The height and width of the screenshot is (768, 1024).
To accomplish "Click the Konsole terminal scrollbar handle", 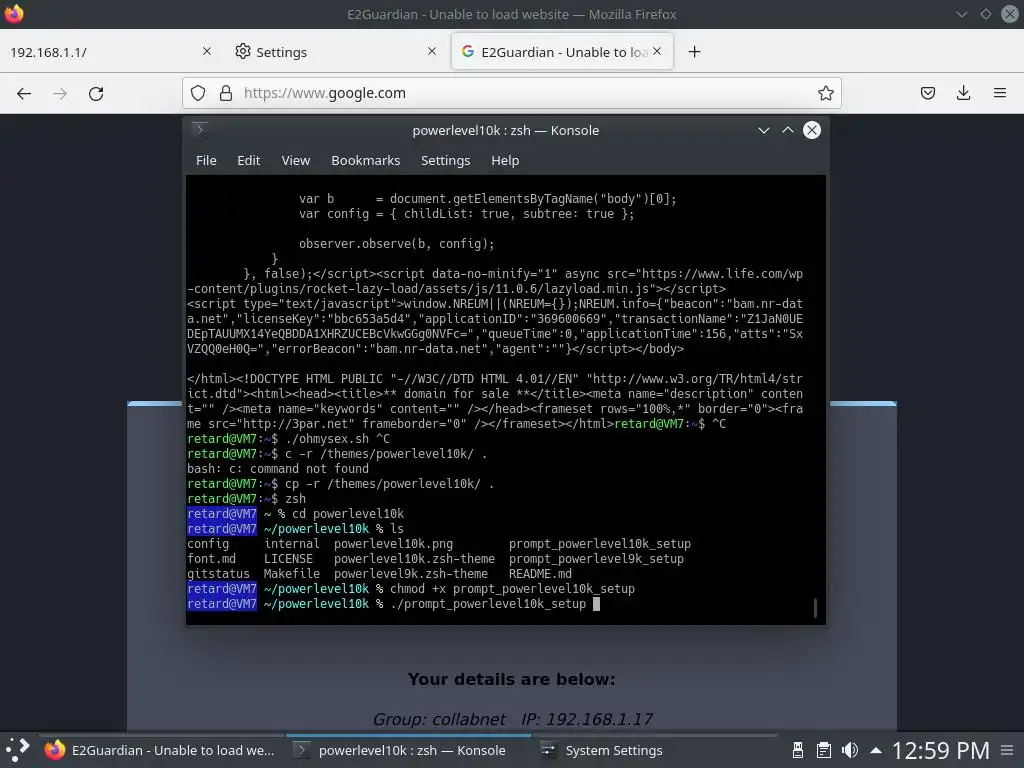I will coord(815,607).
